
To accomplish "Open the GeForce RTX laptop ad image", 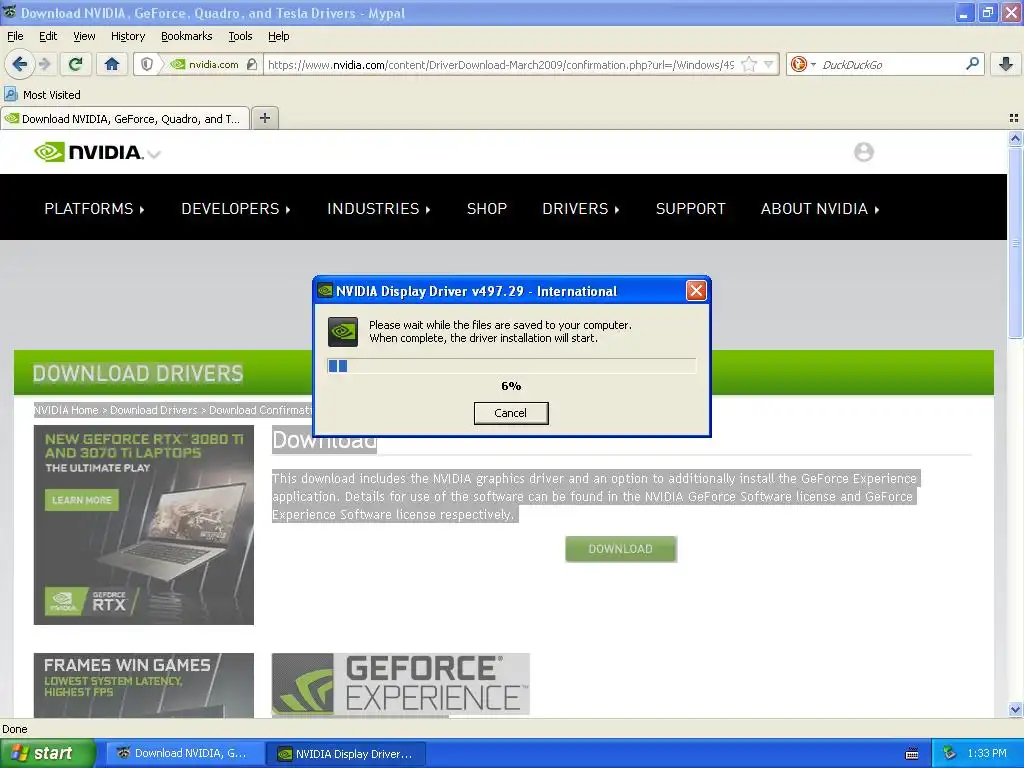I will coord(144,525).
